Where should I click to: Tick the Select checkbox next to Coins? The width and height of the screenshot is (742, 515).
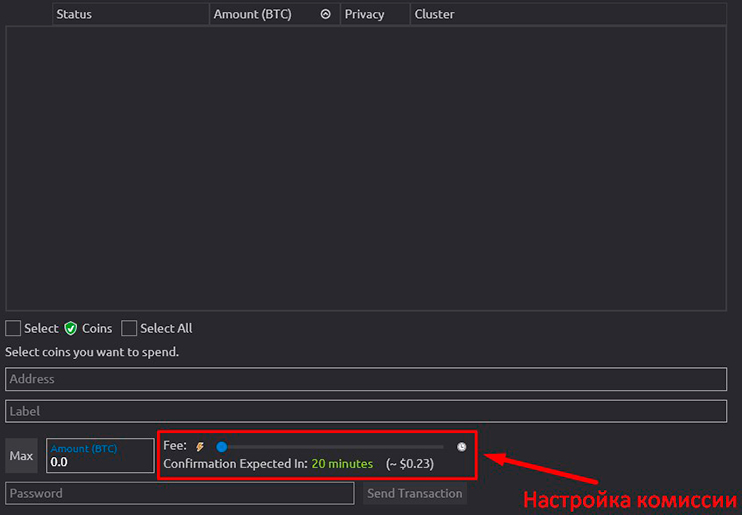(13, 328)
